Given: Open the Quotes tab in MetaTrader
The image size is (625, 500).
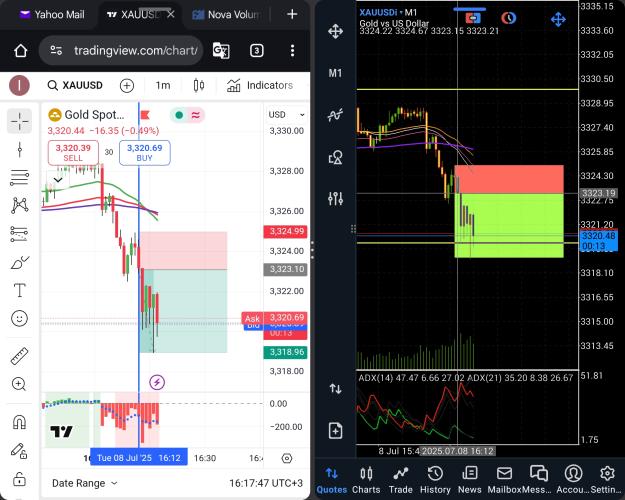Looking at the screenshot, I should [x=332, y=480].
